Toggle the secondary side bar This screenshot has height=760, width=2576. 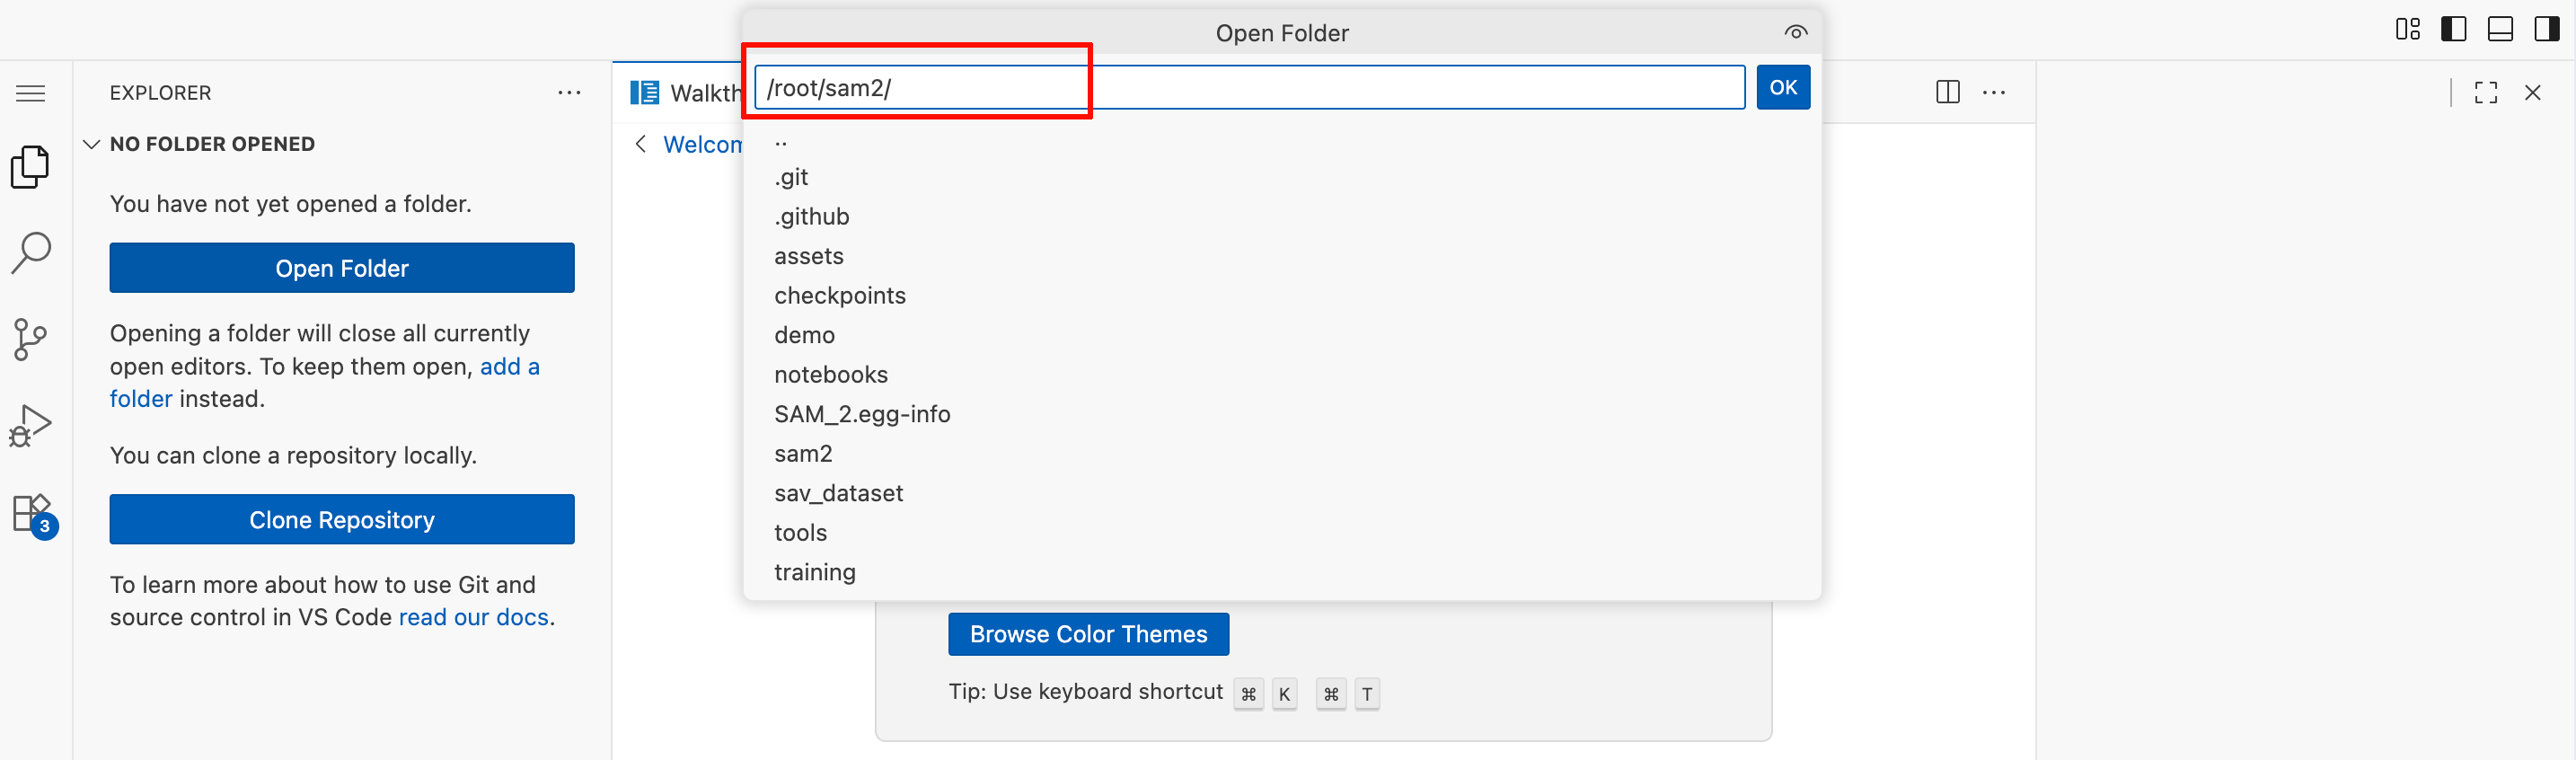coord(2546,30)
